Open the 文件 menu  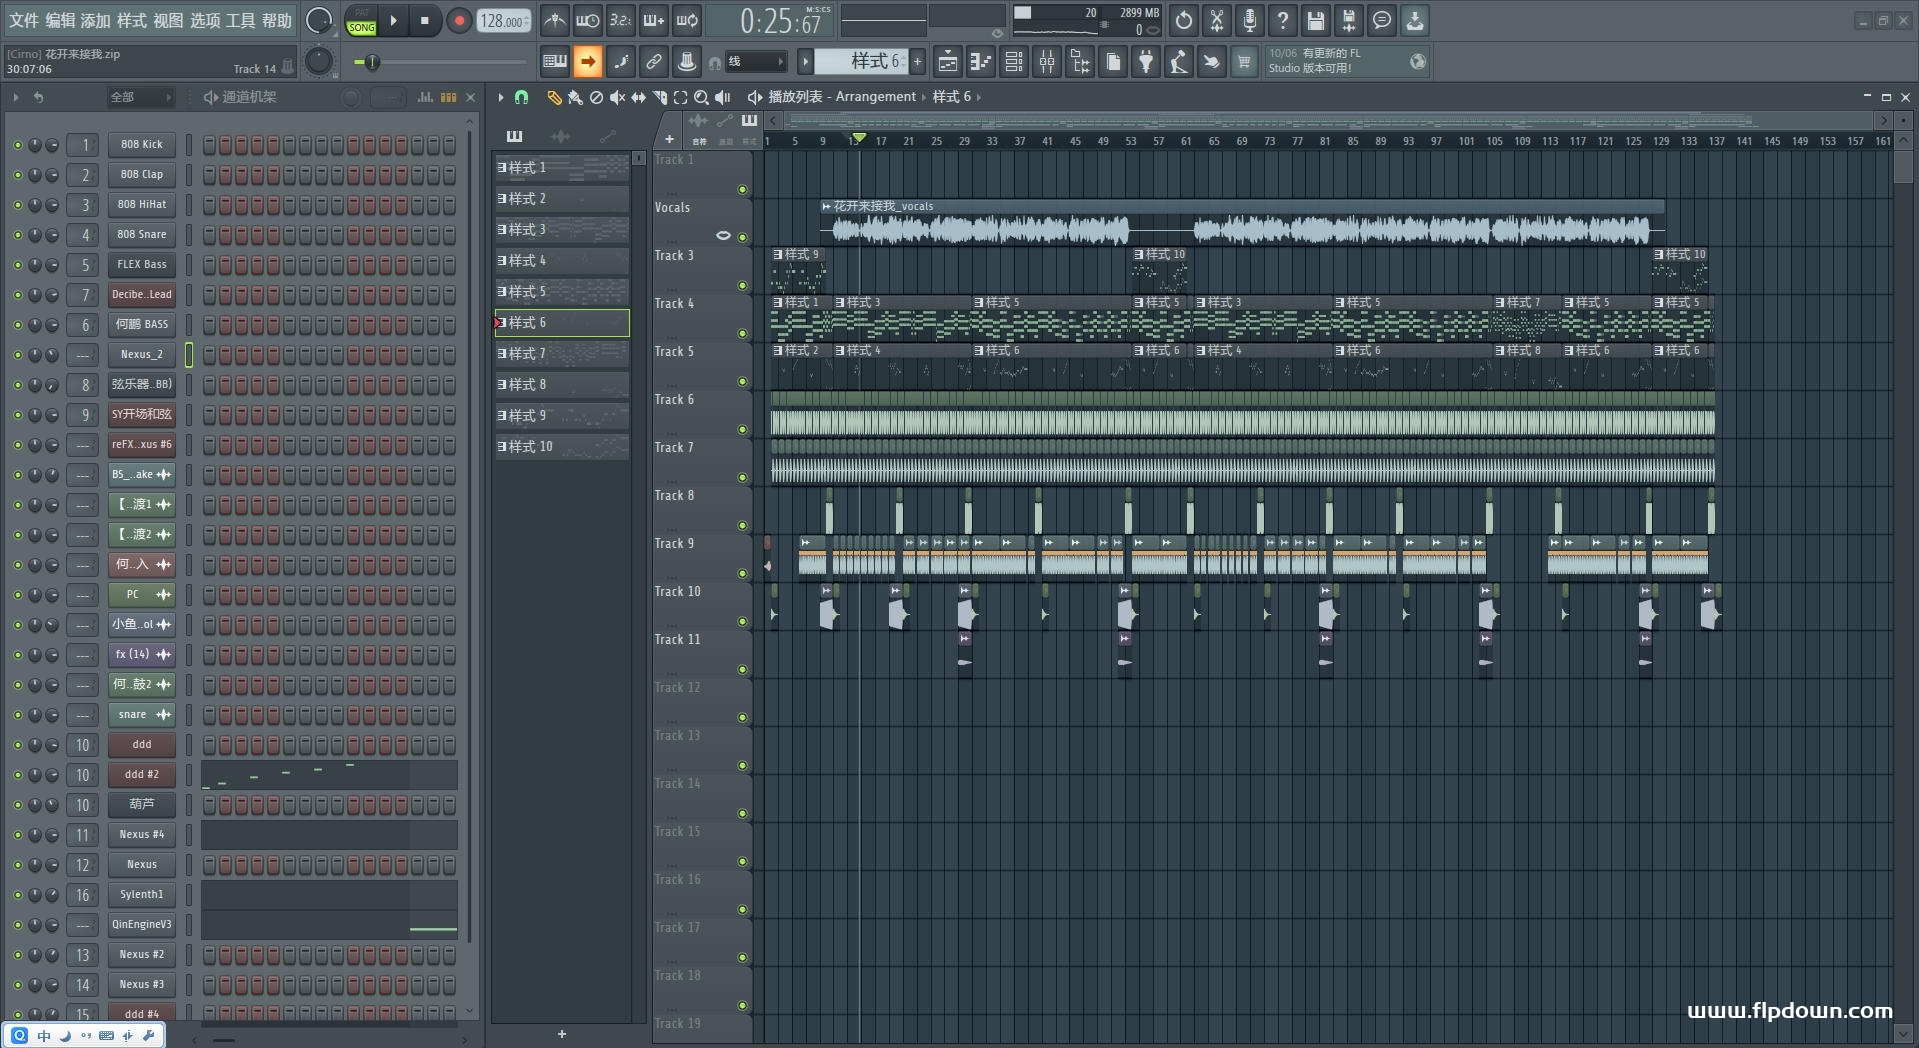[x=24, y=20]
